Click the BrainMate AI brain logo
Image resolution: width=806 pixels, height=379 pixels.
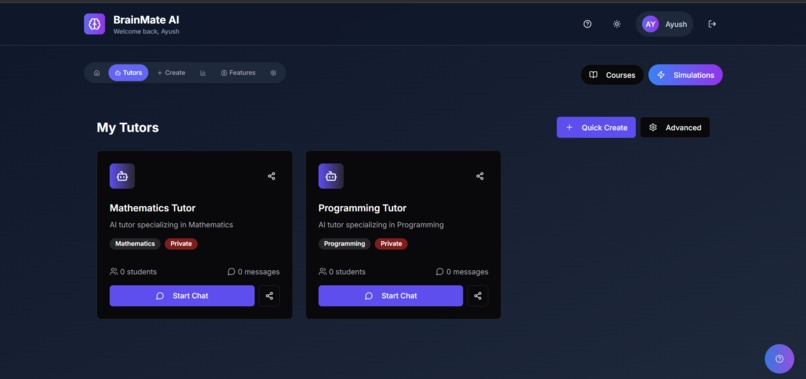[x=95, y=24]
